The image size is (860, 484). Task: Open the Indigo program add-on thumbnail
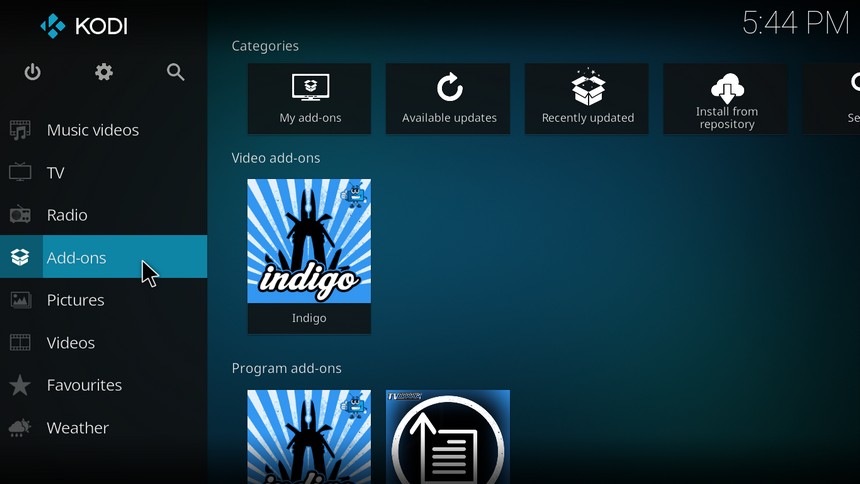[x=309, y=437]
